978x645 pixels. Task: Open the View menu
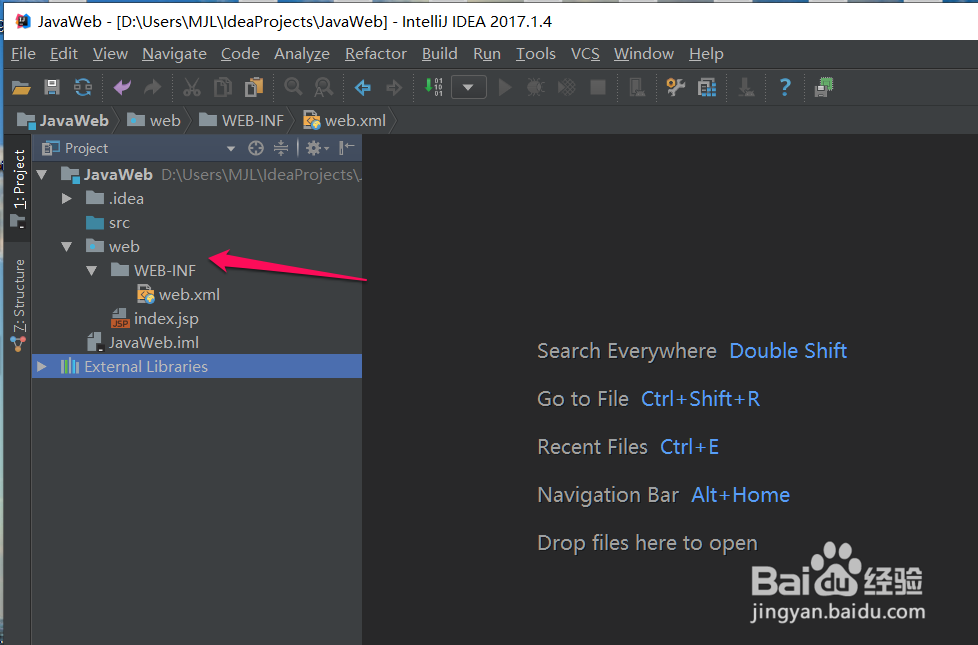pos(110,54)
